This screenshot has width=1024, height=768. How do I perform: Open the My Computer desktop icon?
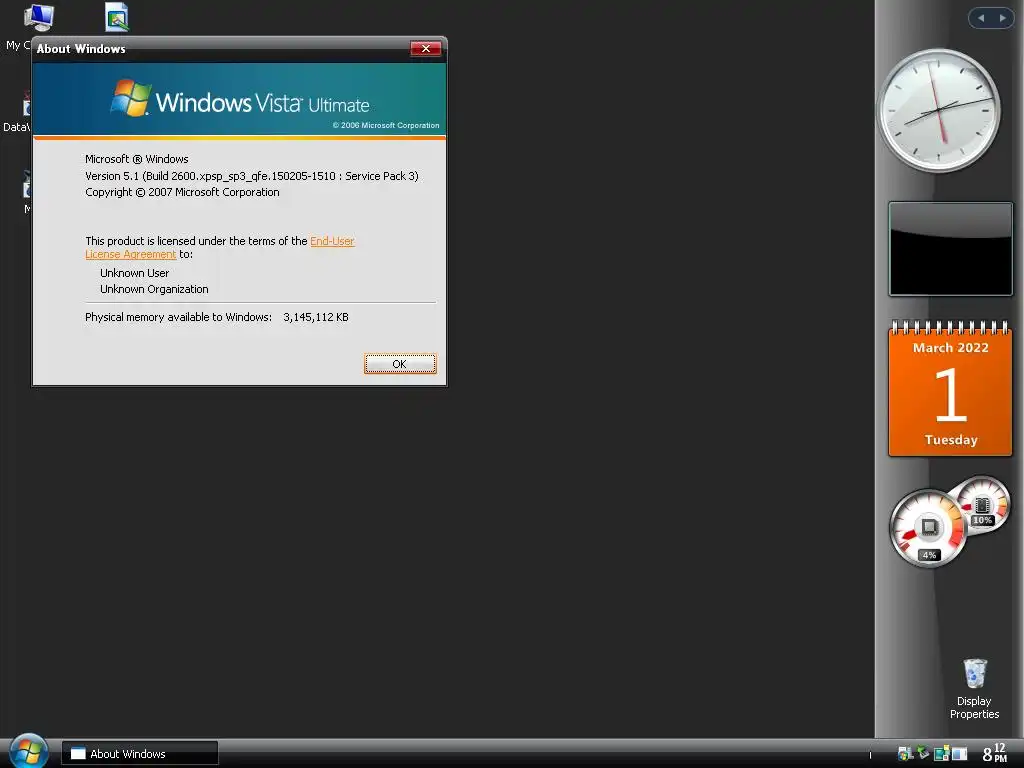pos(39,18)
